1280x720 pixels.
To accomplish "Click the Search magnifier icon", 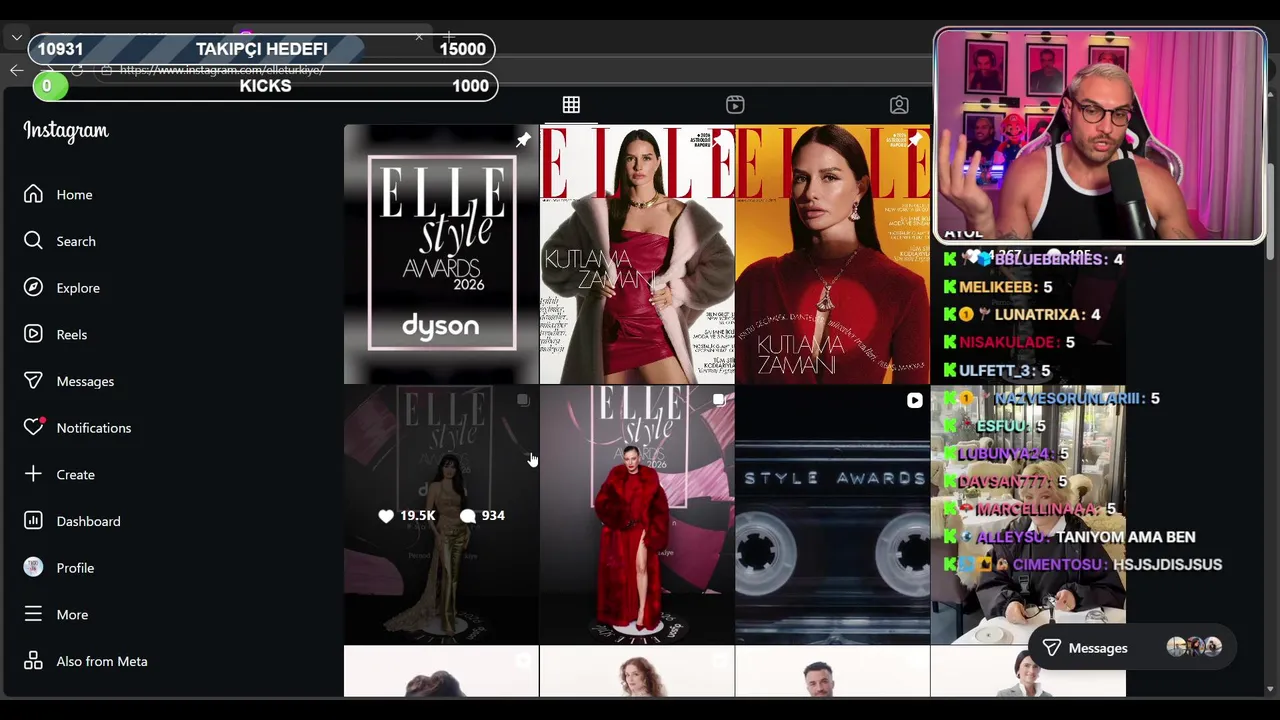I will click(33, 241).
